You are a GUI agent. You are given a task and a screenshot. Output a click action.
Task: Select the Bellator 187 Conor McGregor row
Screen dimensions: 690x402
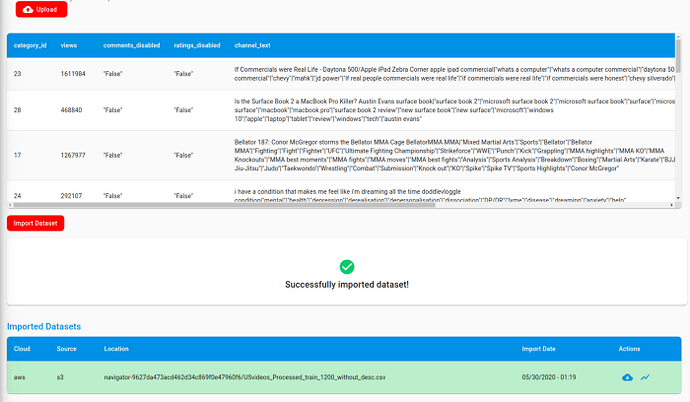pyautogui.click(x=341, y=155)
